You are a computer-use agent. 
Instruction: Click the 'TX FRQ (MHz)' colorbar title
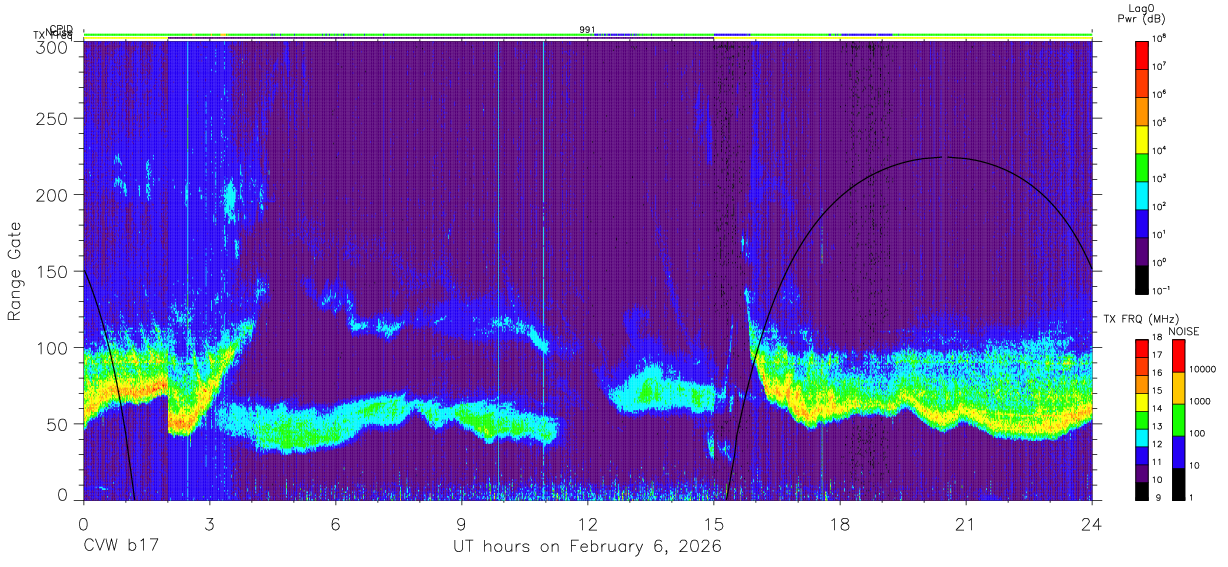point(1141,318)
